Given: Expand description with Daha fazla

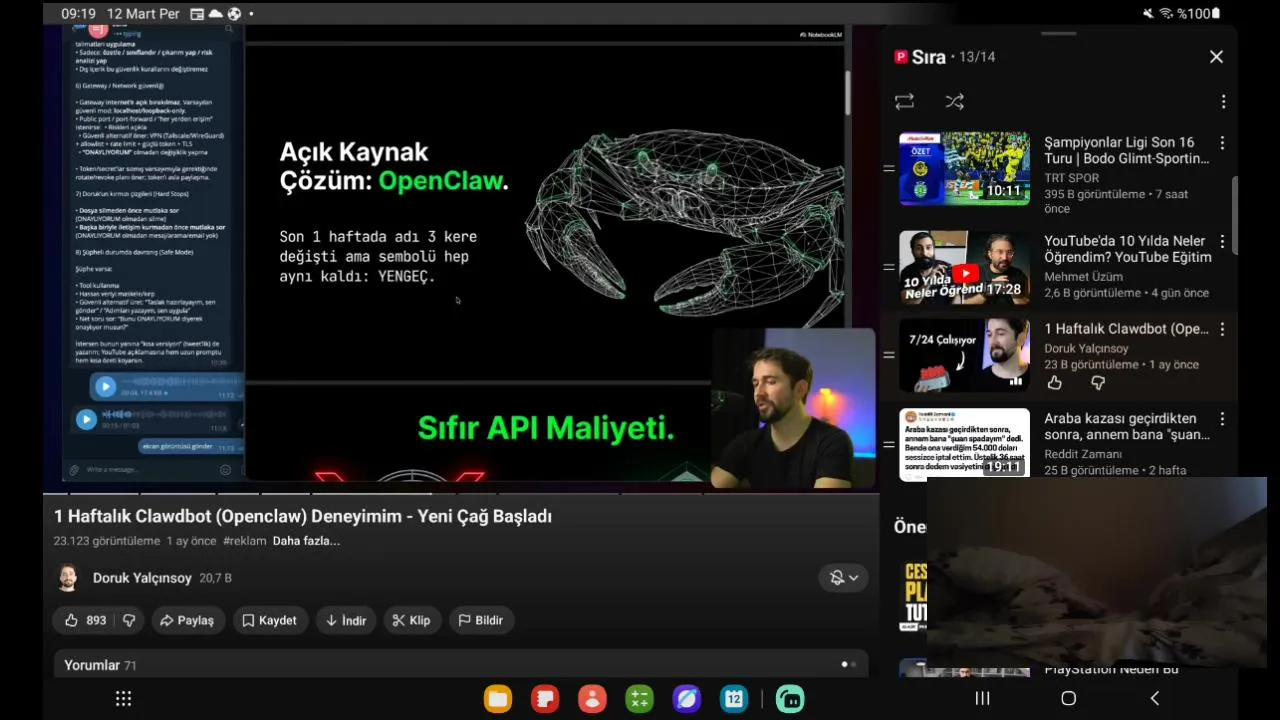Looking at the screenshot, I should click(x=306, y=541).
